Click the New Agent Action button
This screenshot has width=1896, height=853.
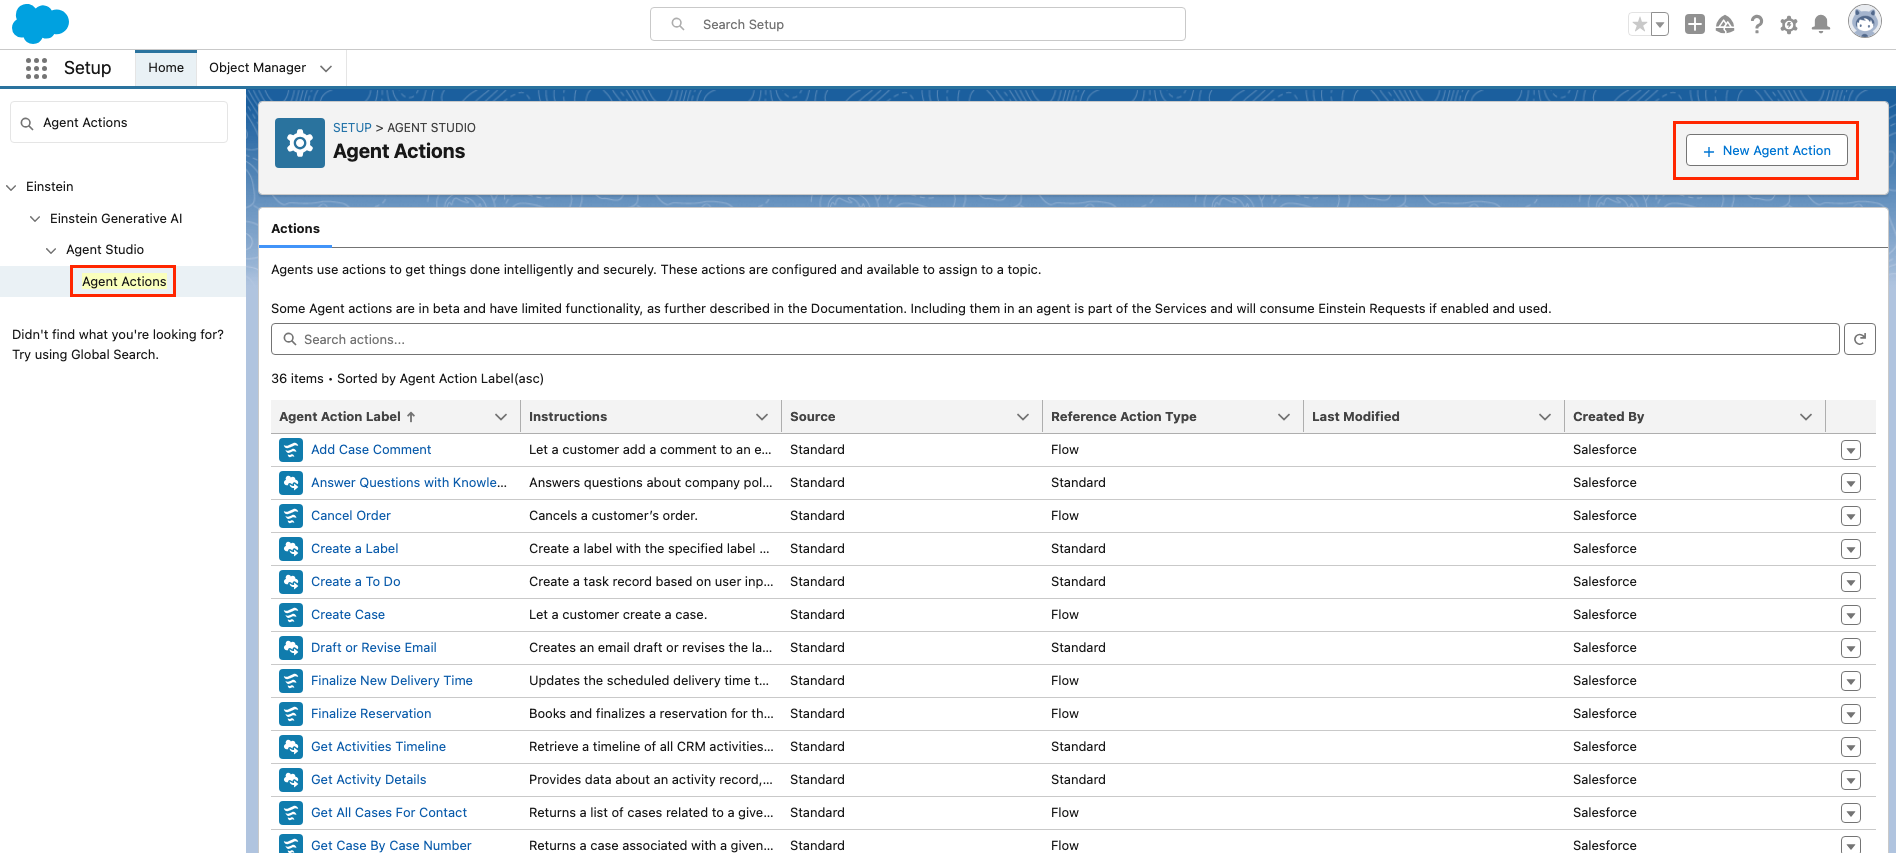pos(1766,151)
